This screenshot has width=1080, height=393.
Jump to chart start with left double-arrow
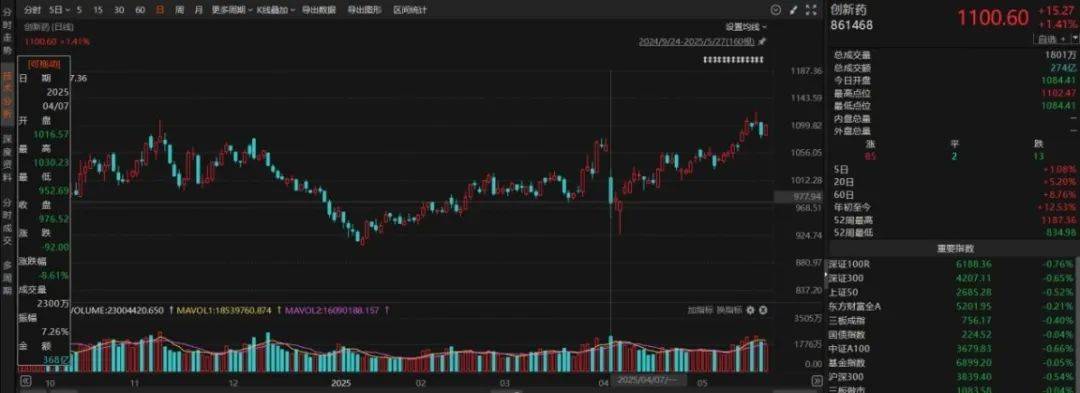tap(25, 380)
